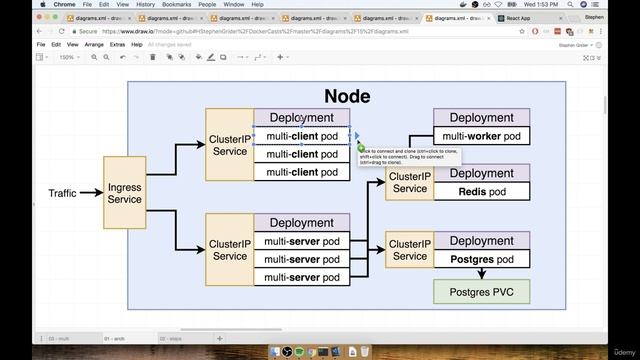Viewport: 640px width, 360px height.
Task: Click the redo arrow in the toolbar
Action: [x=136, y=58]
